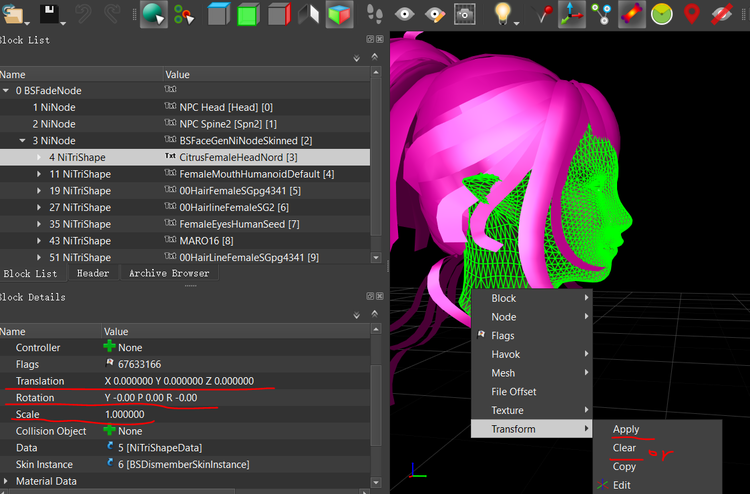
Task: Choose Flags from the context menu
Action: (531, 335)
